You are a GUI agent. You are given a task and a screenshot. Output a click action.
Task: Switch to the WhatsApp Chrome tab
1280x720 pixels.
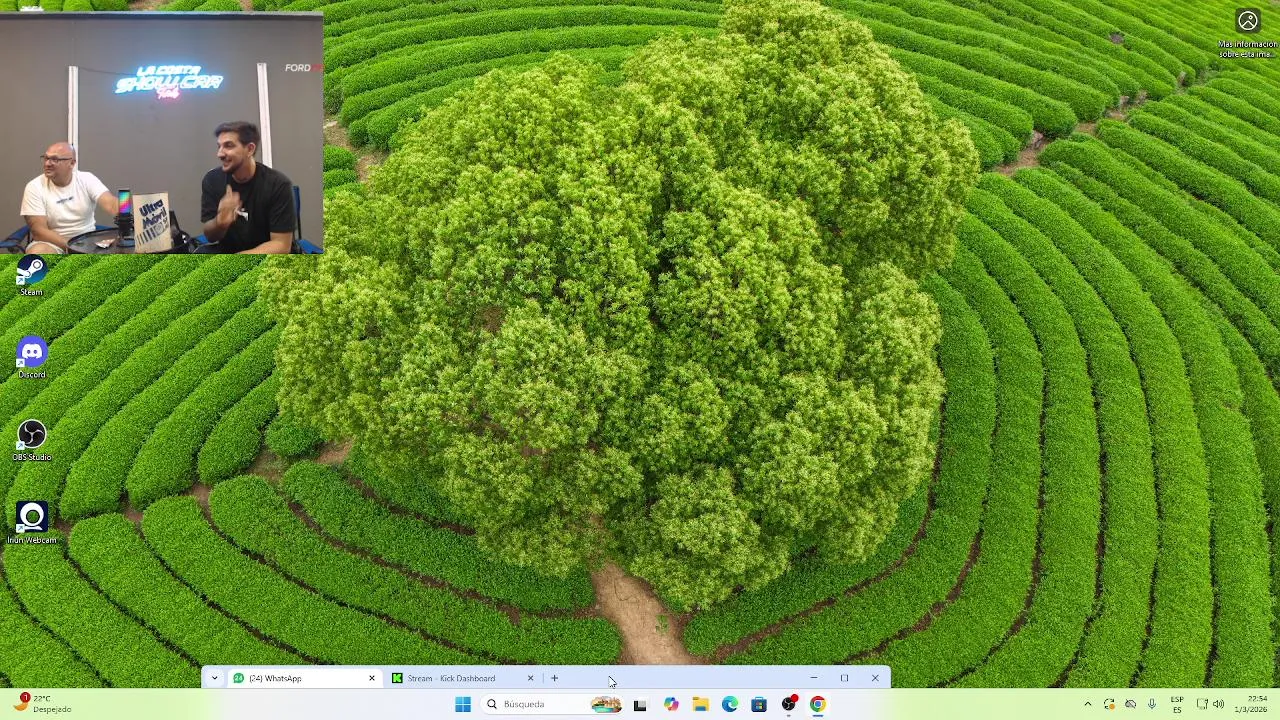coord(304,678)
